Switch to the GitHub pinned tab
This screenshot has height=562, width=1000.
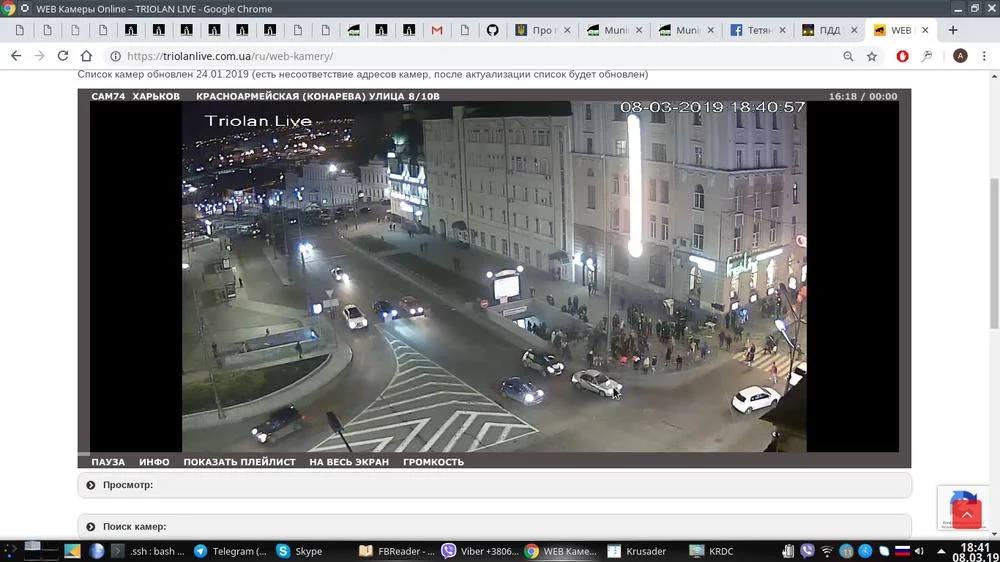point(492,30)
